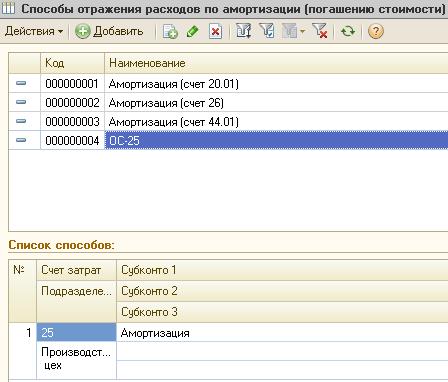This screenshot has width=448, height=382.
Task: Select the Амортизация (счет 20.01) row
Action: coord(228,83)
